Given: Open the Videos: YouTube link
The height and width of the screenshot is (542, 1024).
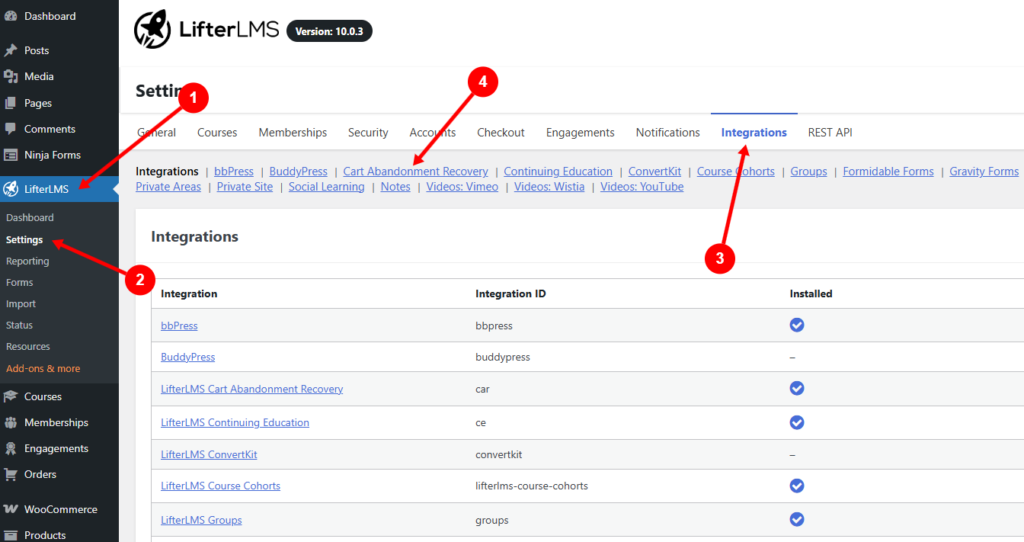Looking at the screenshot, I should click(642, 187).
